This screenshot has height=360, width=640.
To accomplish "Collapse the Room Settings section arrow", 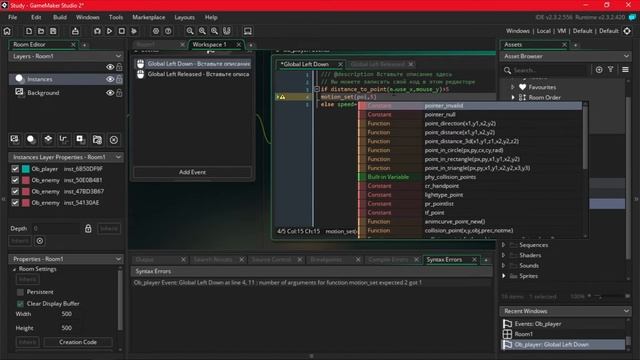I will click(14, 269).
